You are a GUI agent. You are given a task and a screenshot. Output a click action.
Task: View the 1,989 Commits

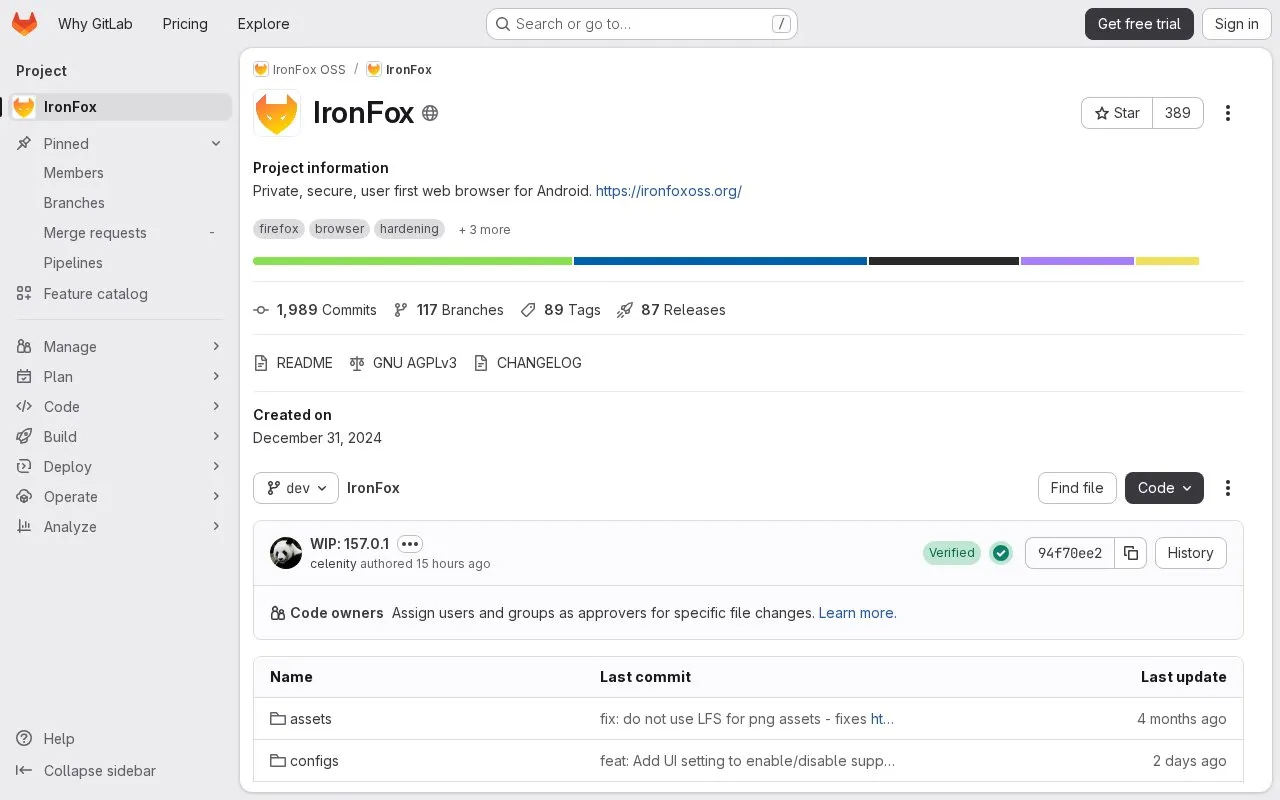pos(315,310)
